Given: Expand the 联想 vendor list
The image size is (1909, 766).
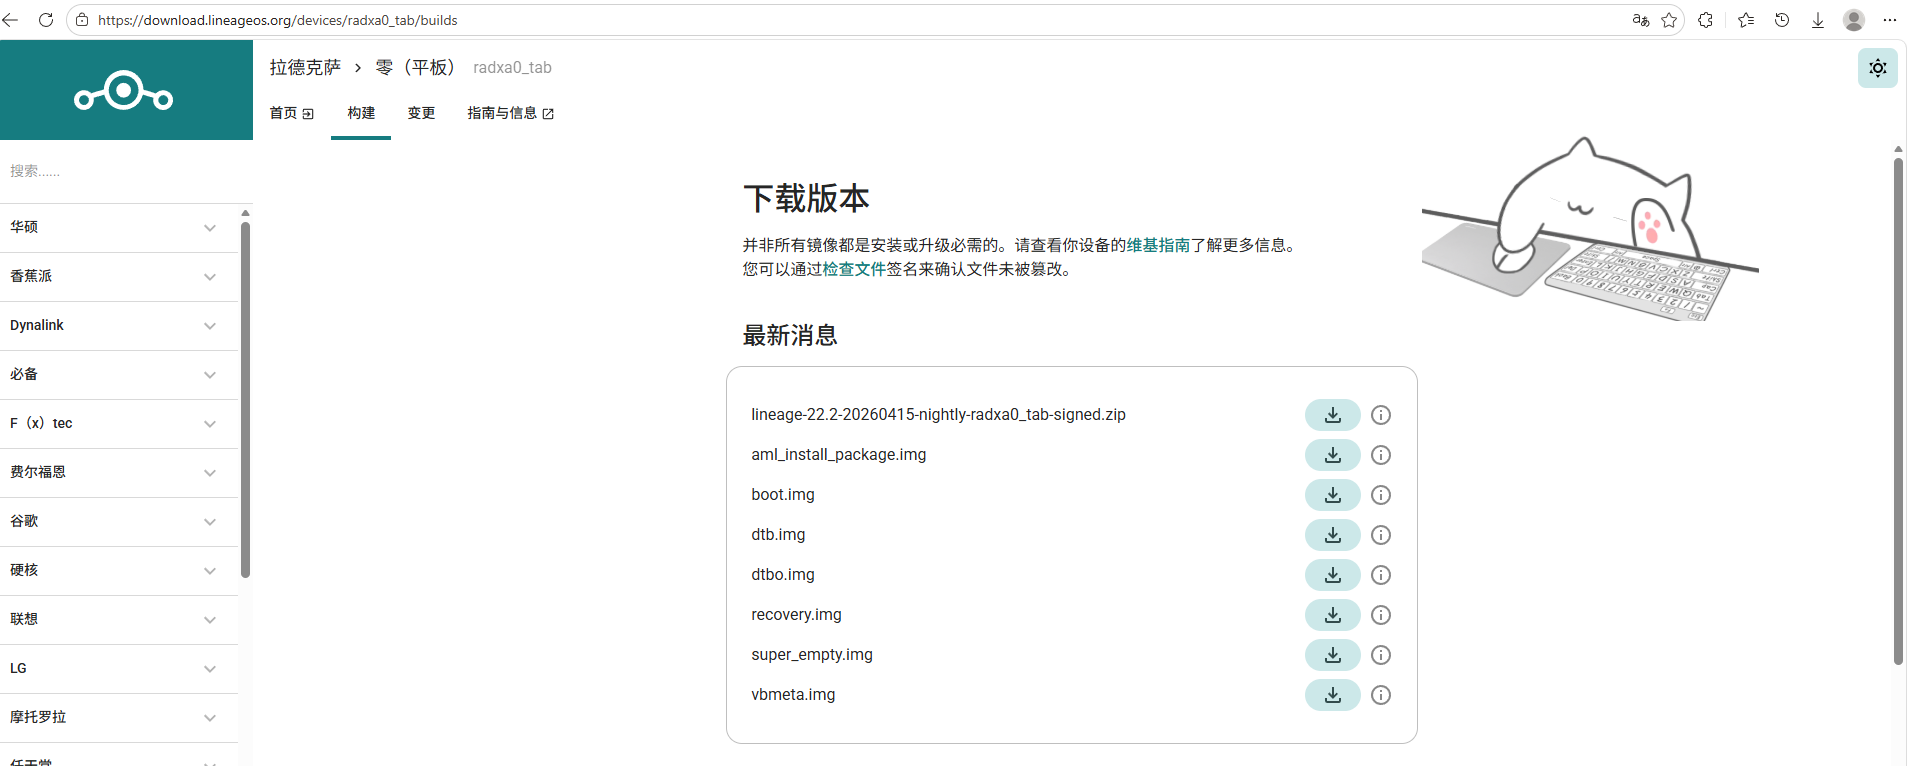Looking at the screenshot, I should [119, 620].
